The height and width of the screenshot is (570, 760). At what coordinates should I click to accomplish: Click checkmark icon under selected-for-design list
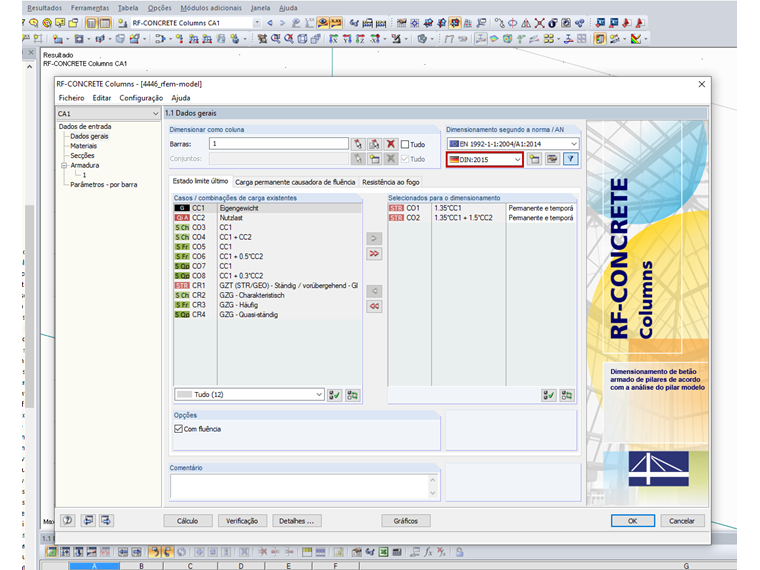click(x=548, y=395)
